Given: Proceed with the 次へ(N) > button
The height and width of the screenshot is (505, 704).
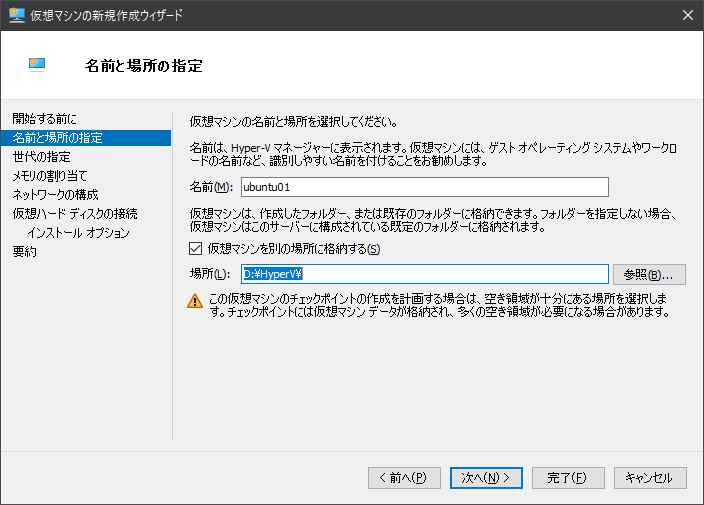Looking at the screenshot, I should 486,478.
